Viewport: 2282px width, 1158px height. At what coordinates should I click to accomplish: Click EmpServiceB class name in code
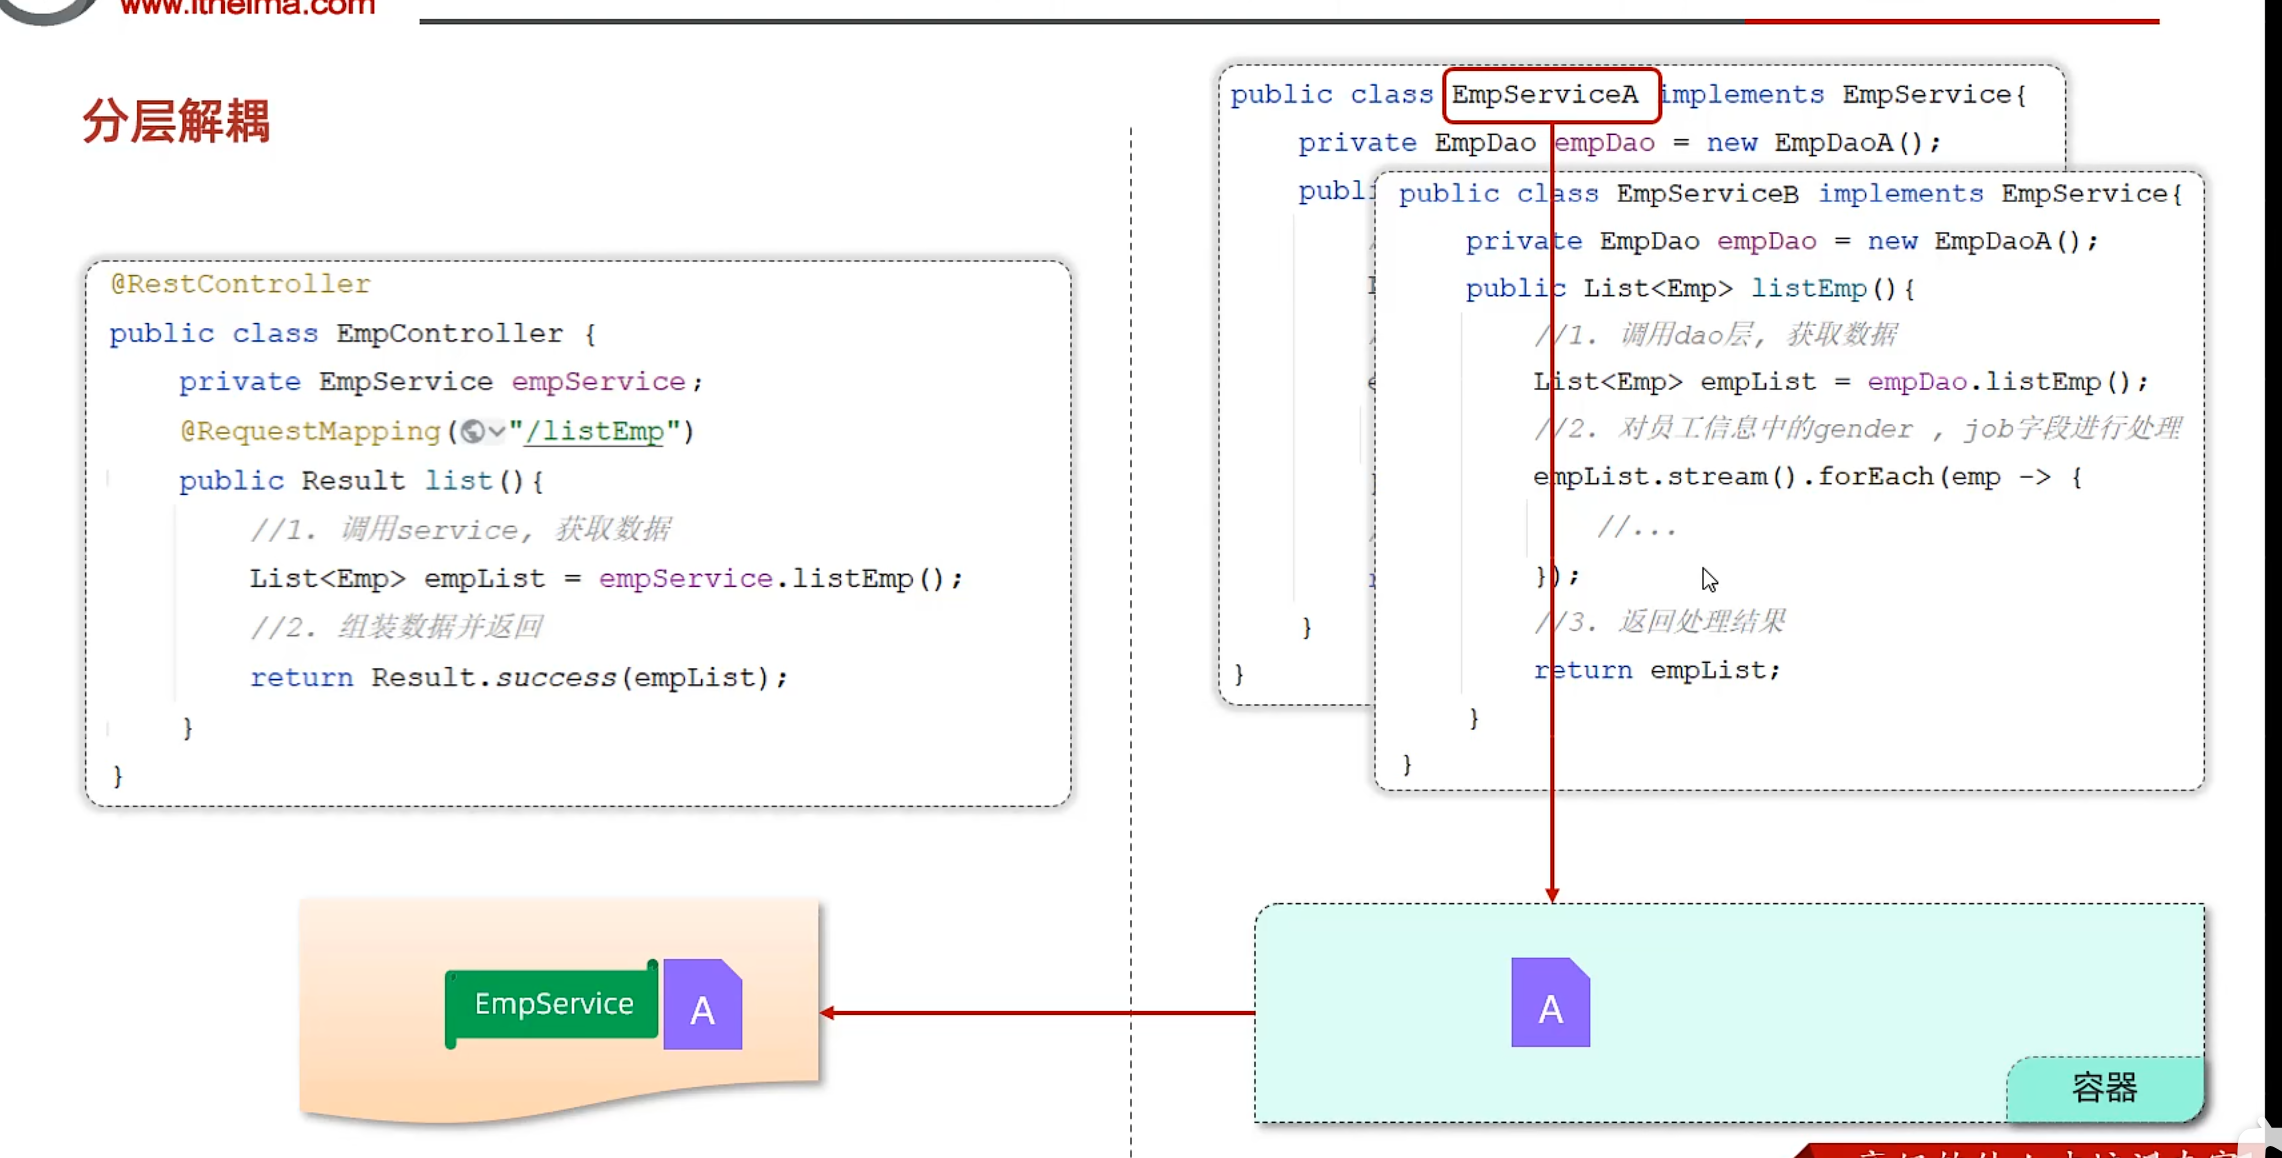(1707, 193)
